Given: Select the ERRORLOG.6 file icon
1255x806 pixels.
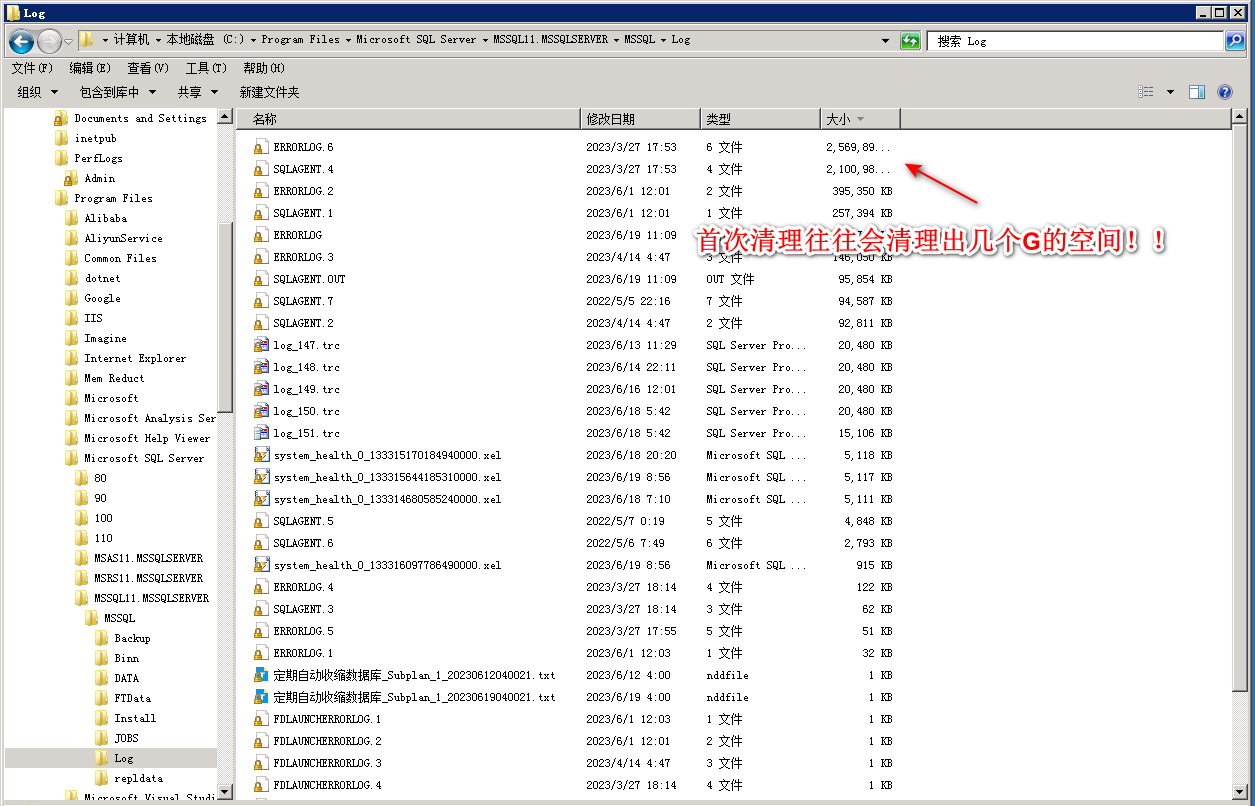Looking at the screenshot, I should [x=262, y=147].
